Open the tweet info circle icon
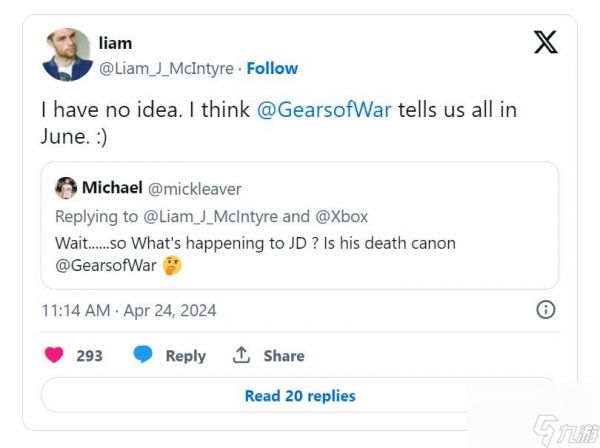This screenshot has height=448, width=600. [546, 310]
